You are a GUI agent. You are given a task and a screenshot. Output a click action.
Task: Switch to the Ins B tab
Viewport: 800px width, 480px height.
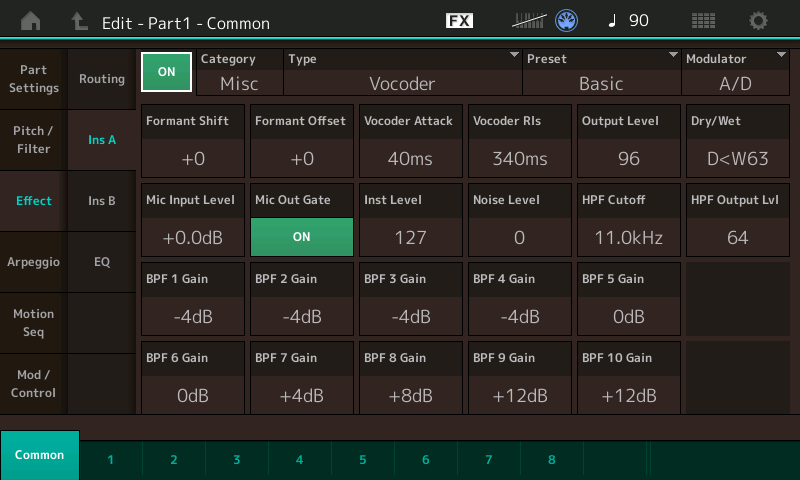click(x=102, y=201)
